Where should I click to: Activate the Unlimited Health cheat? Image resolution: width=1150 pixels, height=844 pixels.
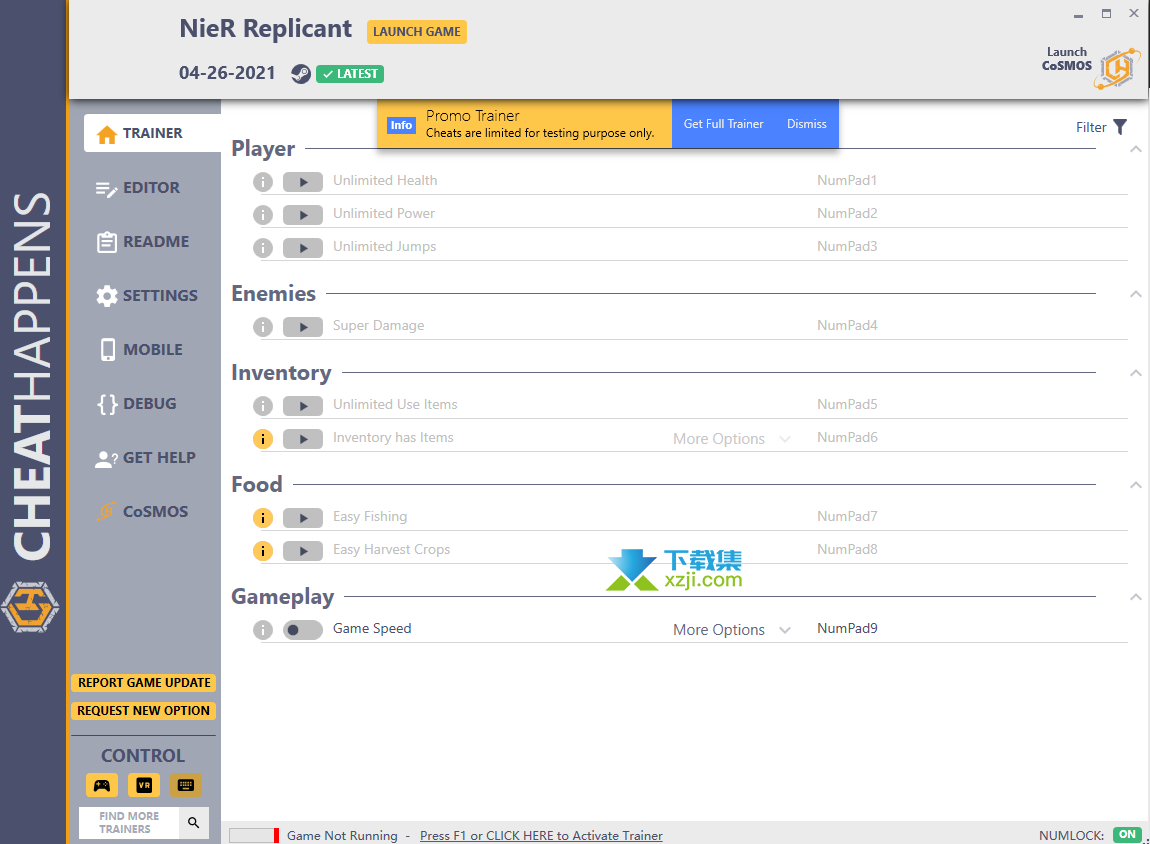pos(303,182)
